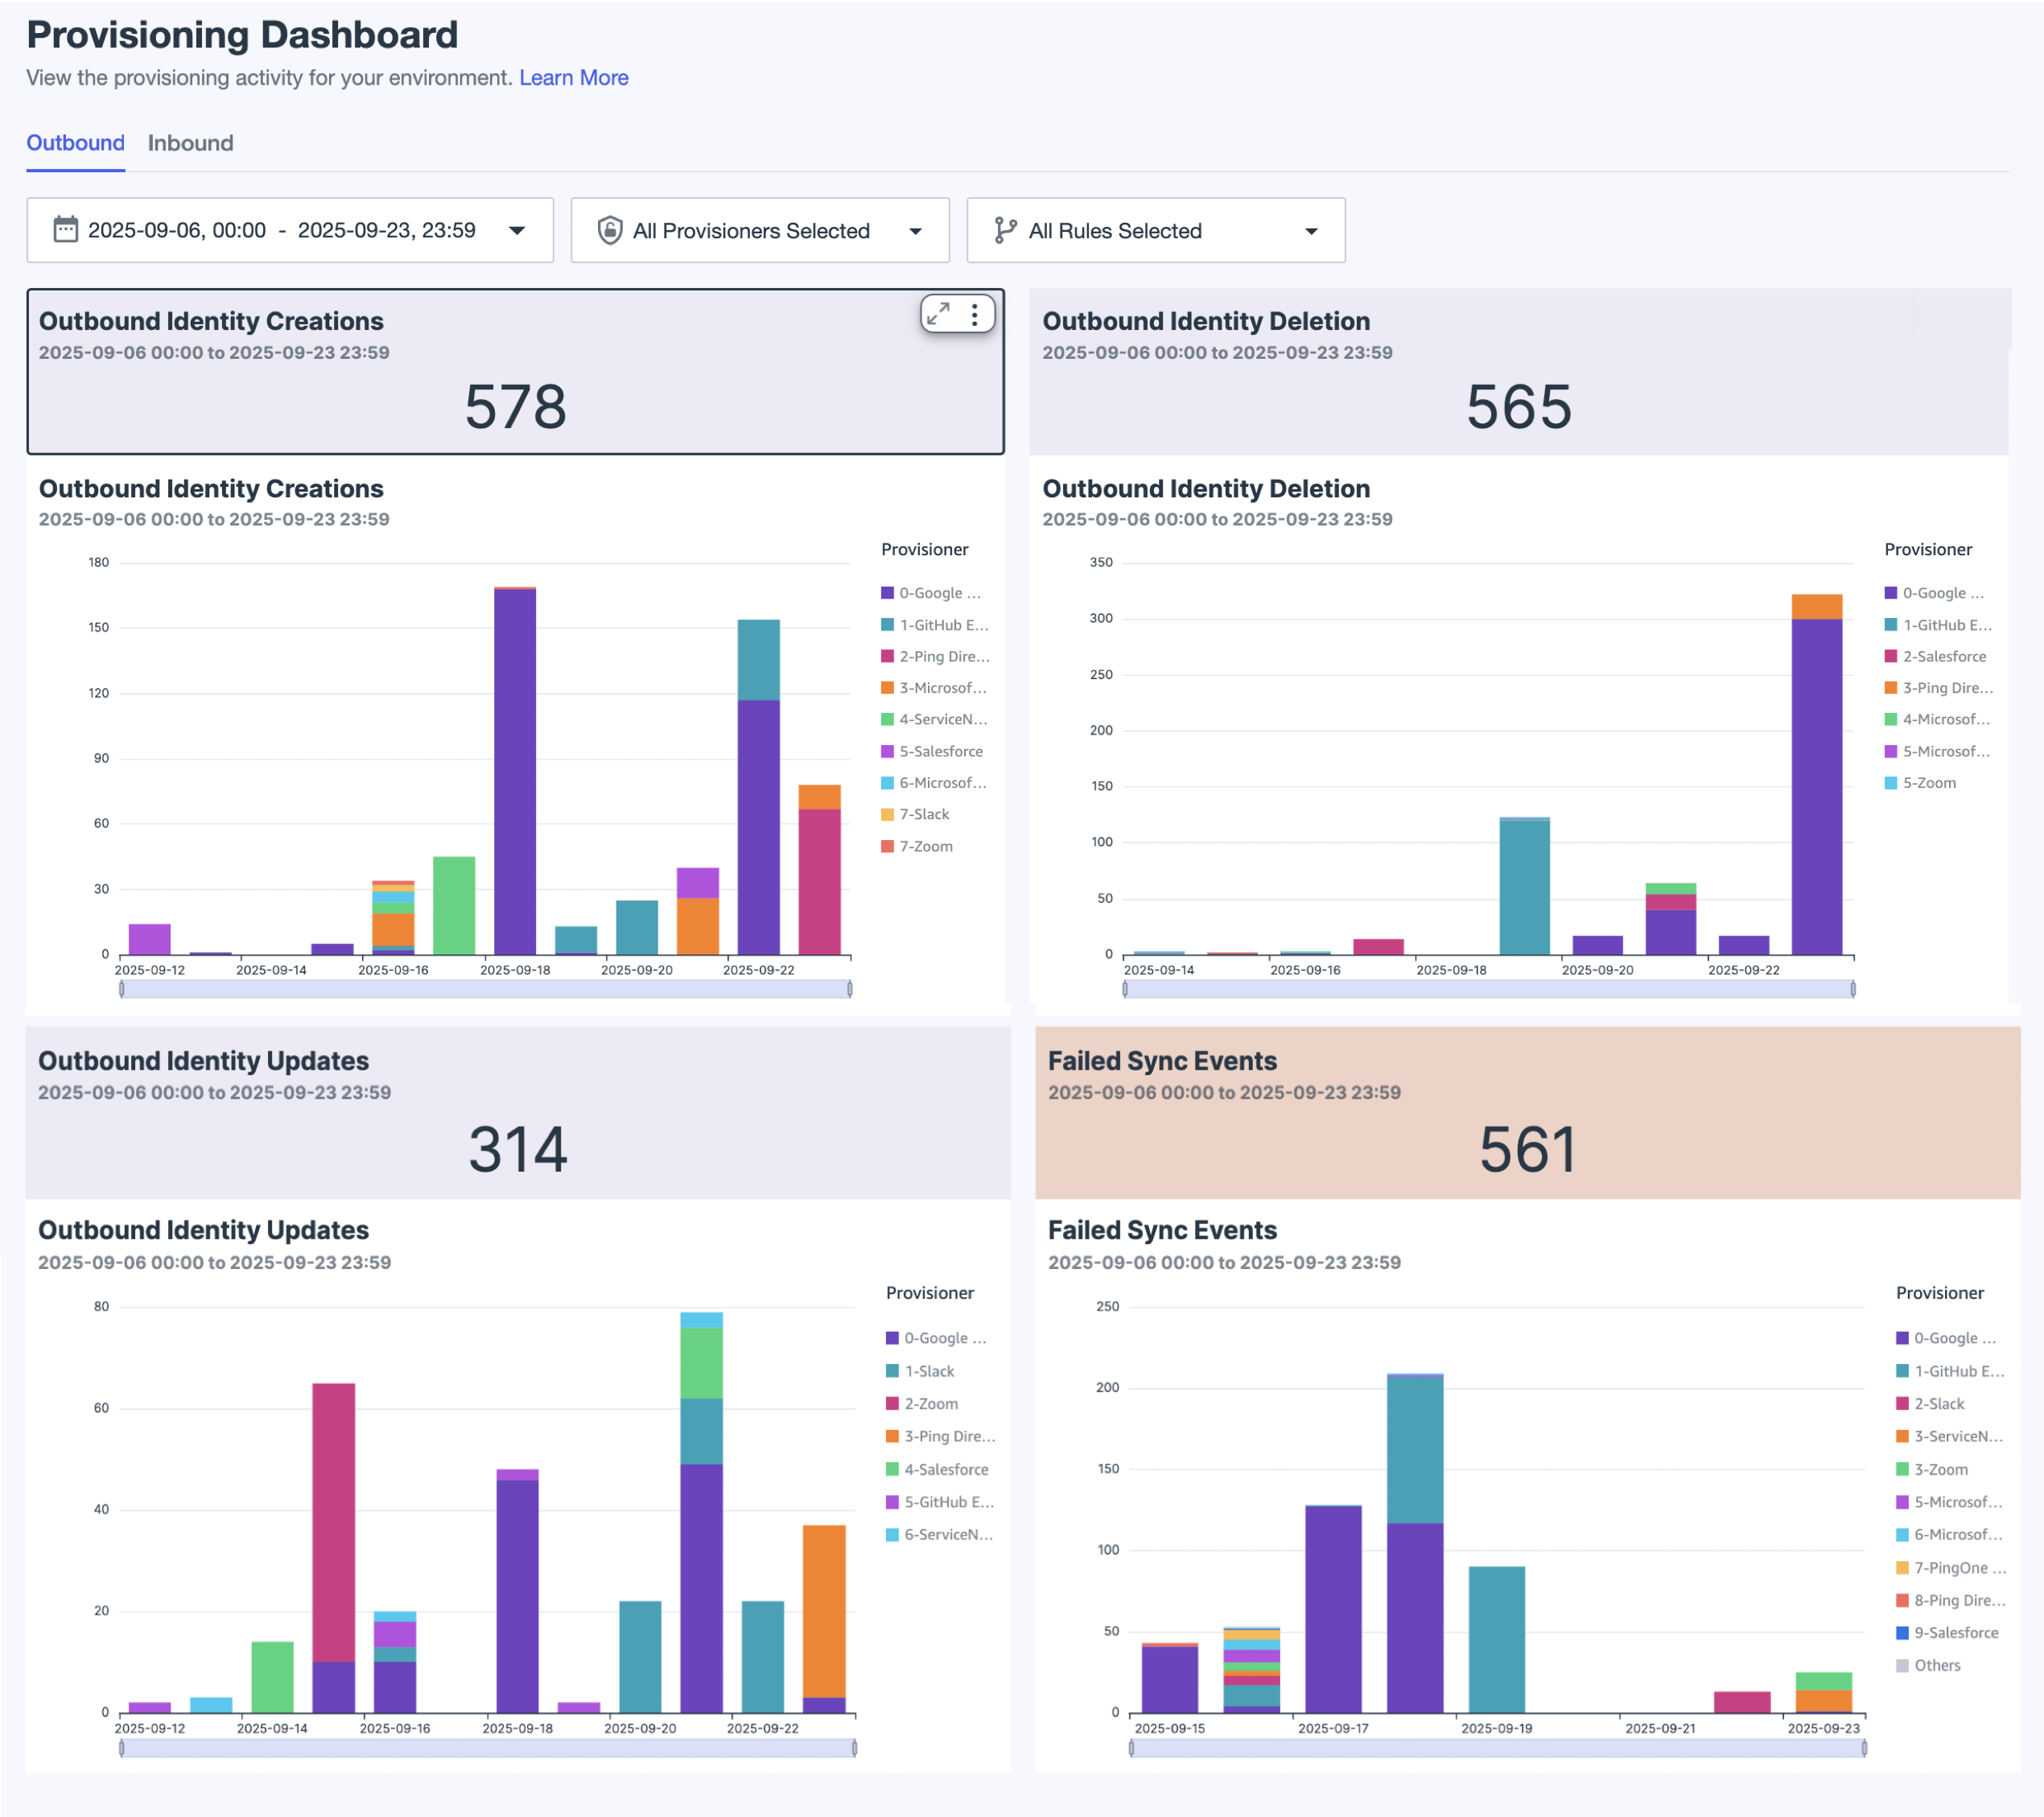Click the calendar icon in the date range filter
This screenshot has width=2044, height=1817.
pyautogui.click(x=66, y=230)
